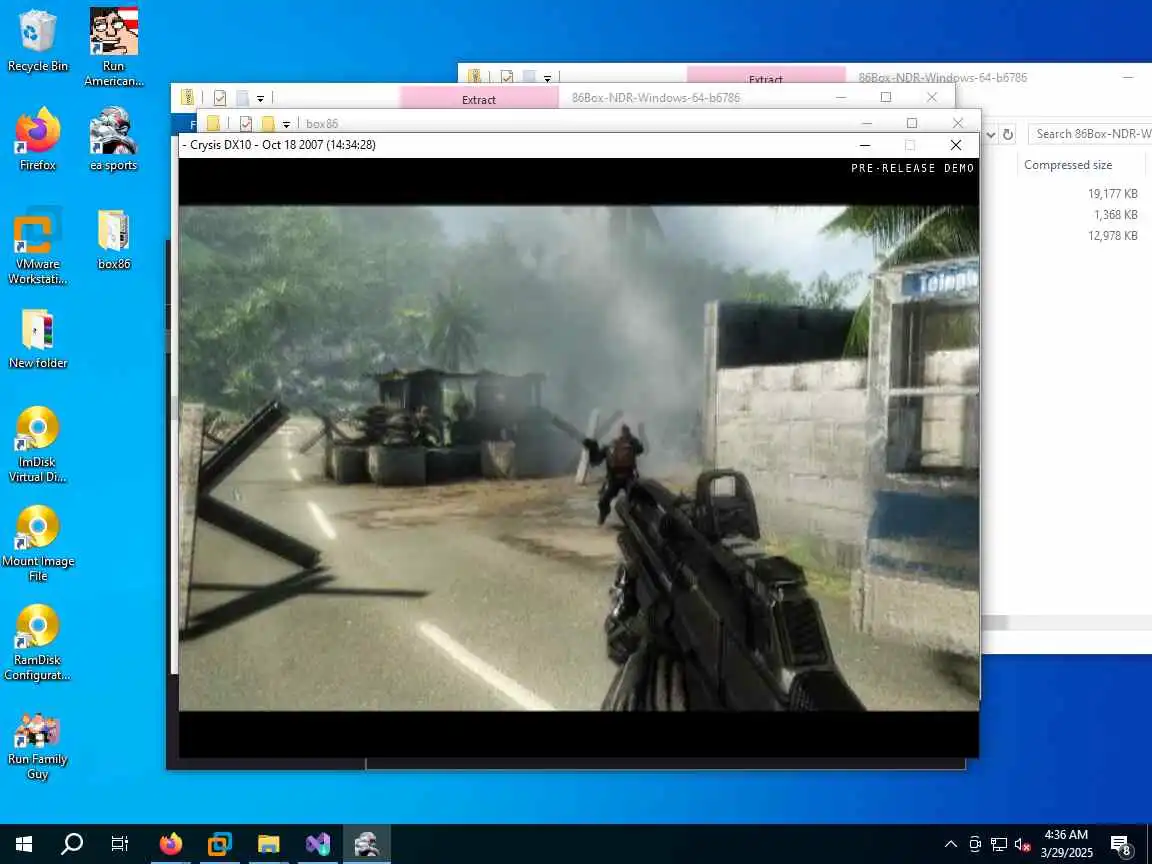Open Quick Access Toolbar dropdown in middle 86Box window
The width and height of the screenshot is (1152, 864).
click(260, 98)
